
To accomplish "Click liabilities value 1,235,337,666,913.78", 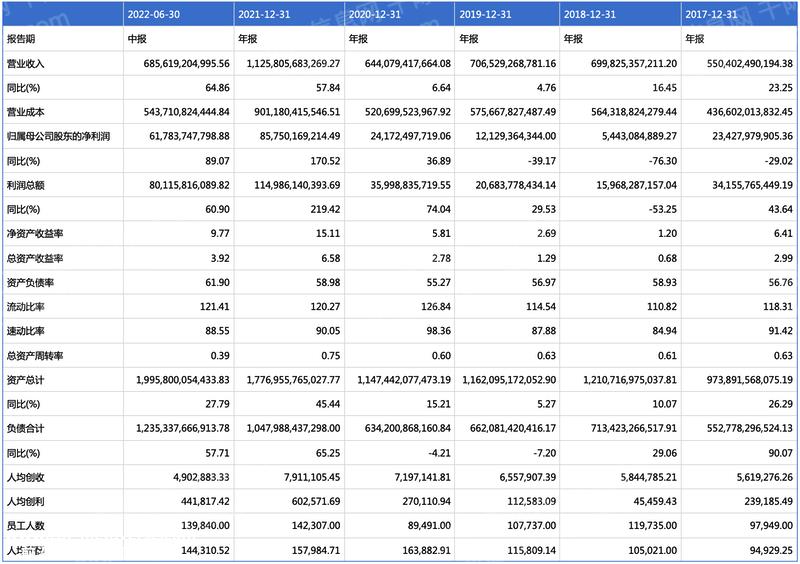I will 183,429.
